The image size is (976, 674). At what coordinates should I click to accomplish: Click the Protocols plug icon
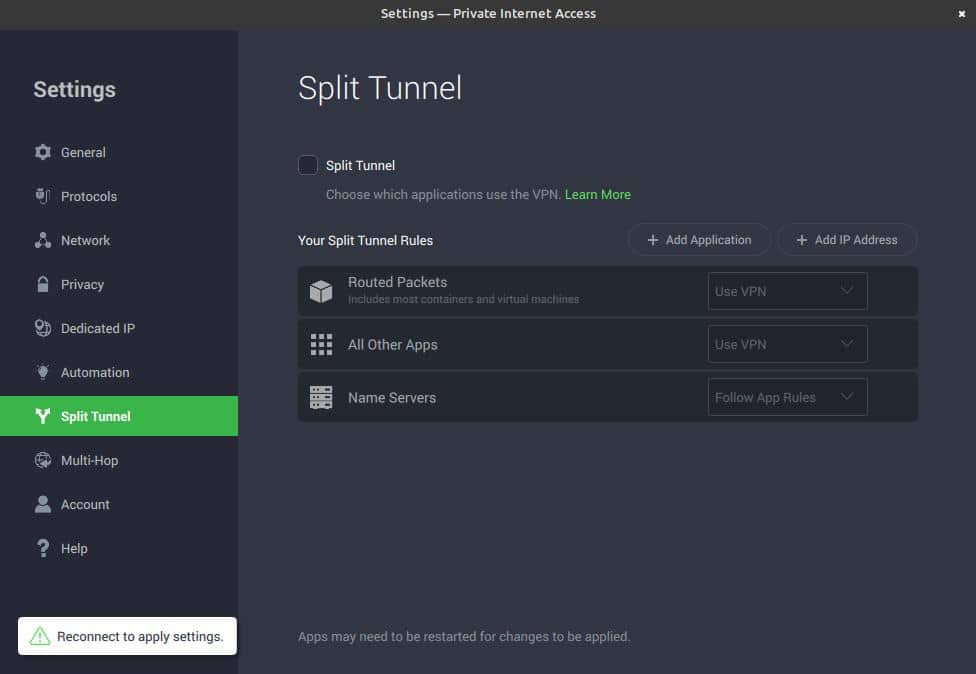pos(42,196)
